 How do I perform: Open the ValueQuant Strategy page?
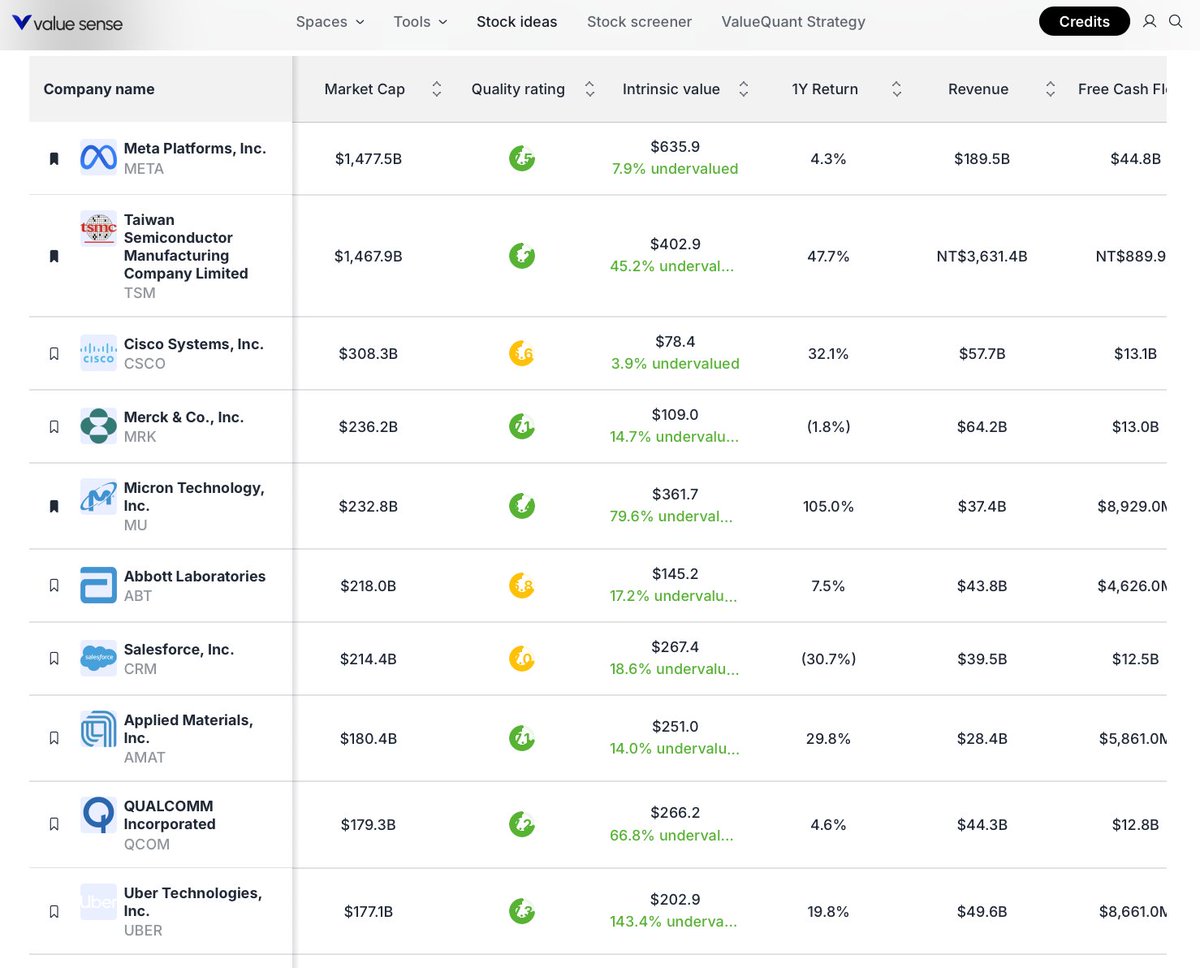point(793,21)
